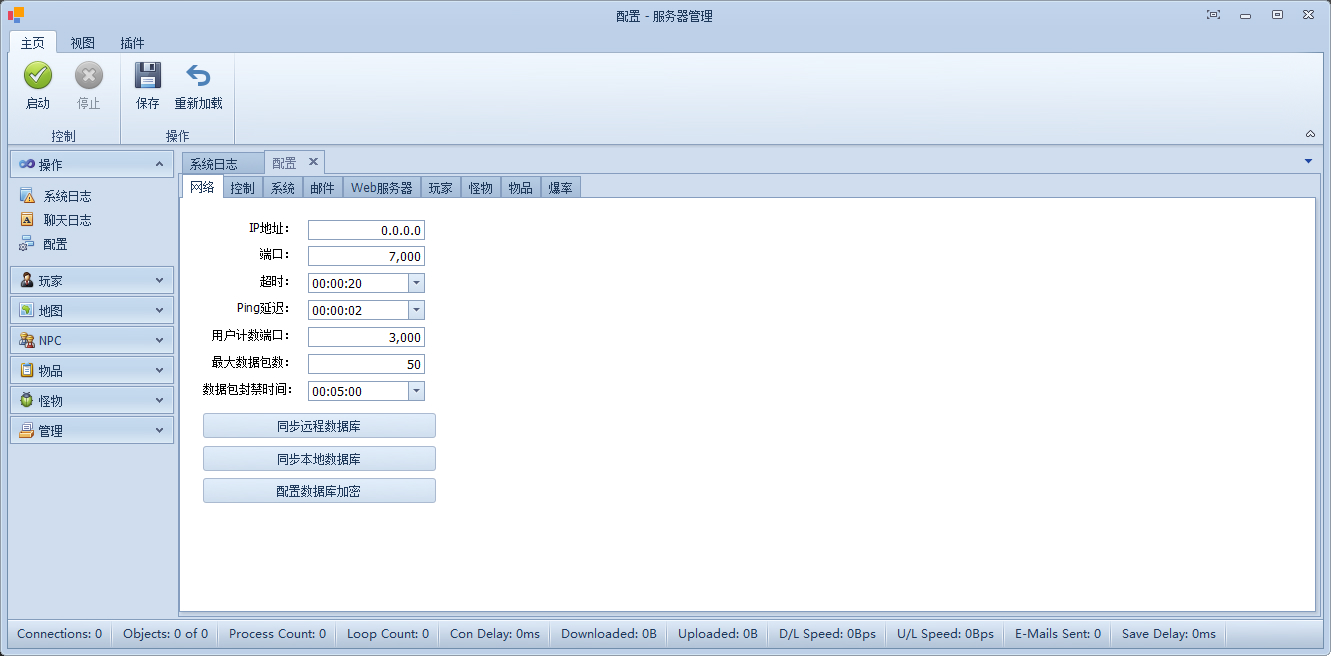This screenshot has width=1331, height=656.
Task: Click the 重新加载 reload arrow icon
Action: click(198, 77)
